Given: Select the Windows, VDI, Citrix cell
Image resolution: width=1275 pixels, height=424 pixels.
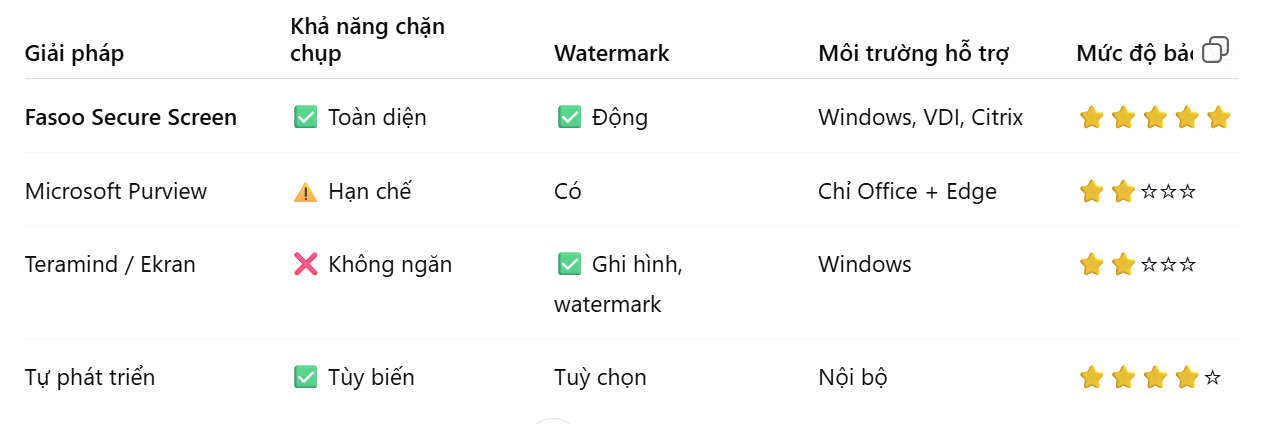Looking at the screenshot, I should tap(920, 117).
